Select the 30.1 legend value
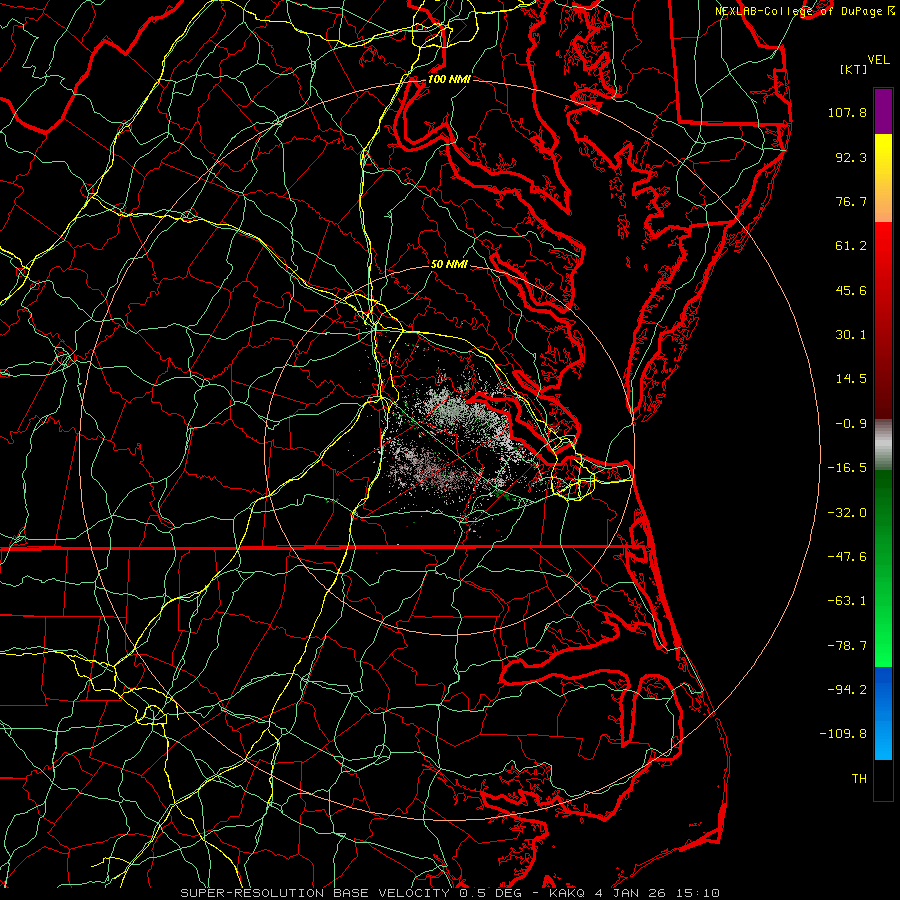The width and height of the screenshot is (900, 900). 851,335
